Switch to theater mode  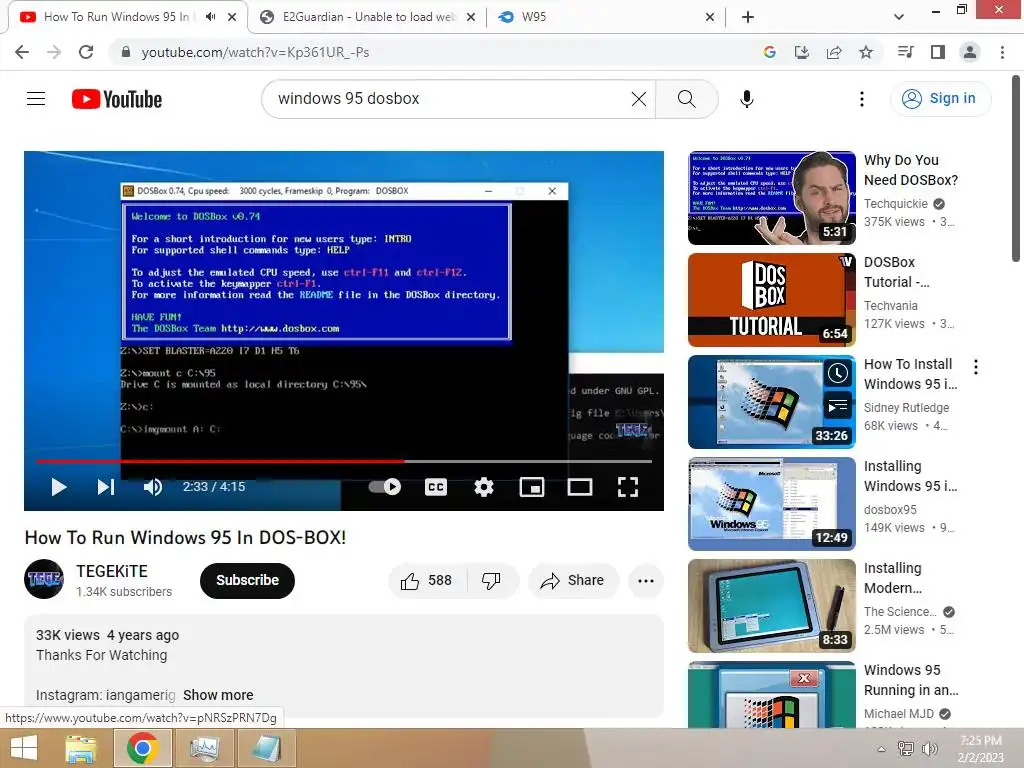580,487
